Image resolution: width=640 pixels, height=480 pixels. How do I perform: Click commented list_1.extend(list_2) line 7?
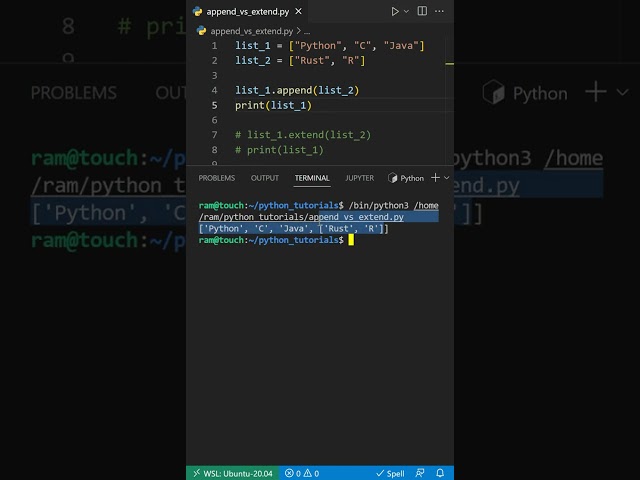[x=303, y=135]
